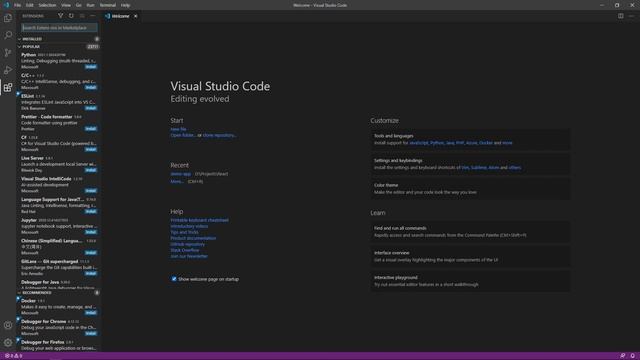Open the Help menu
Screen dimensions: 640x360
tap(125, 5)
